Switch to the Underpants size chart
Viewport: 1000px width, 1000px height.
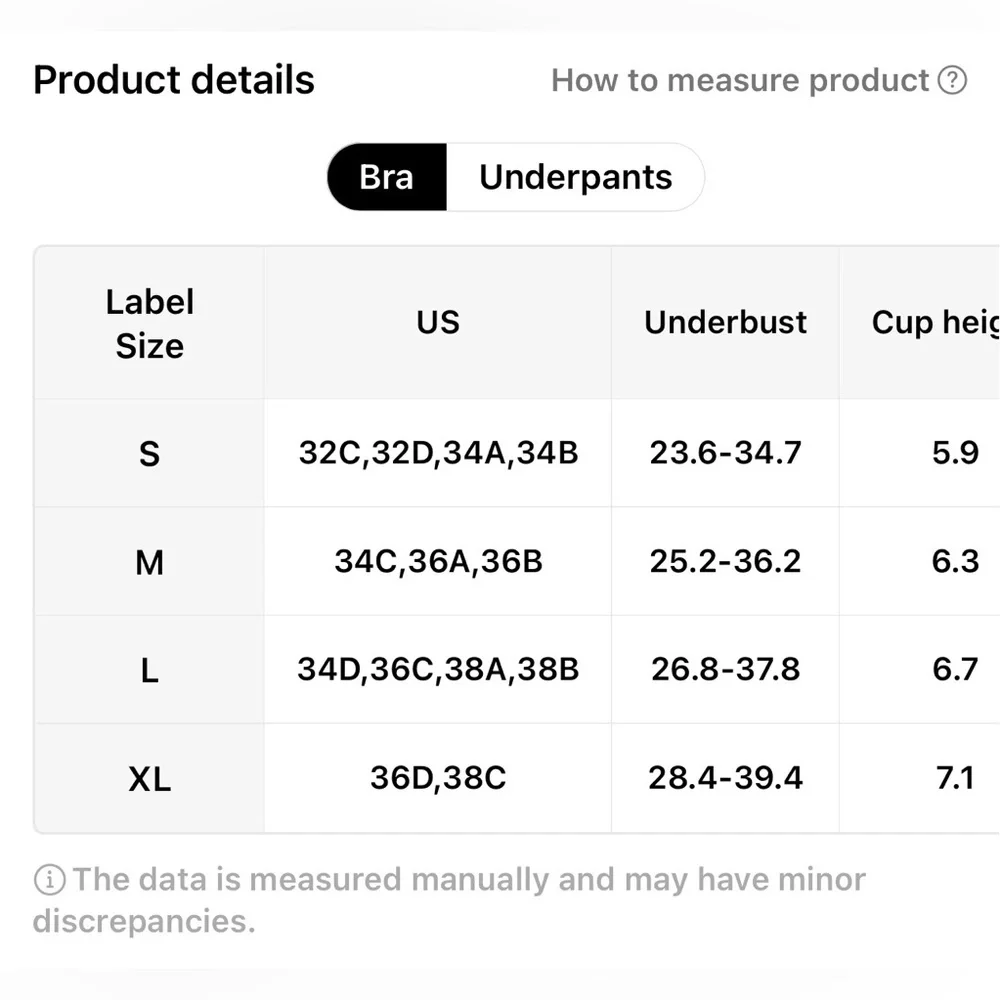pos(575,177)
